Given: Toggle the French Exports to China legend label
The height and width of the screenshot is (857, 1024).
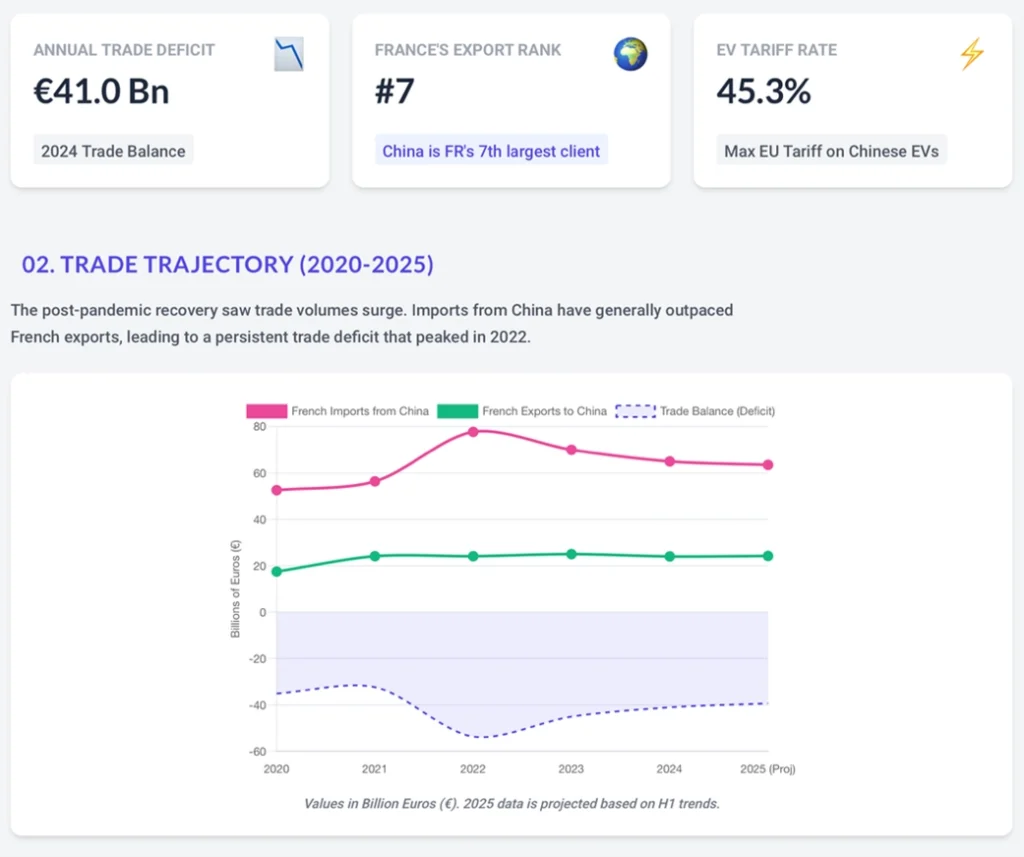Looking at the screenshot, I should [x=544, y=411].
